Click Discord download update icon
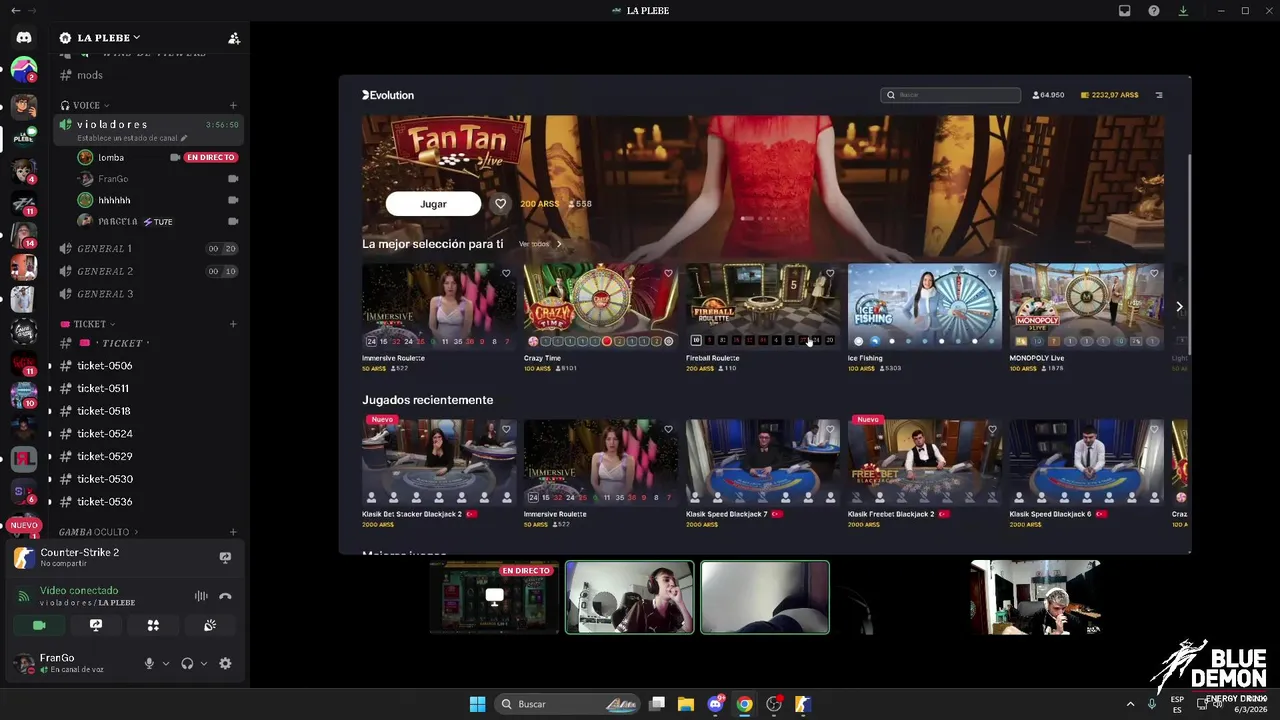1280x720 pixels. pos(1183,10)
